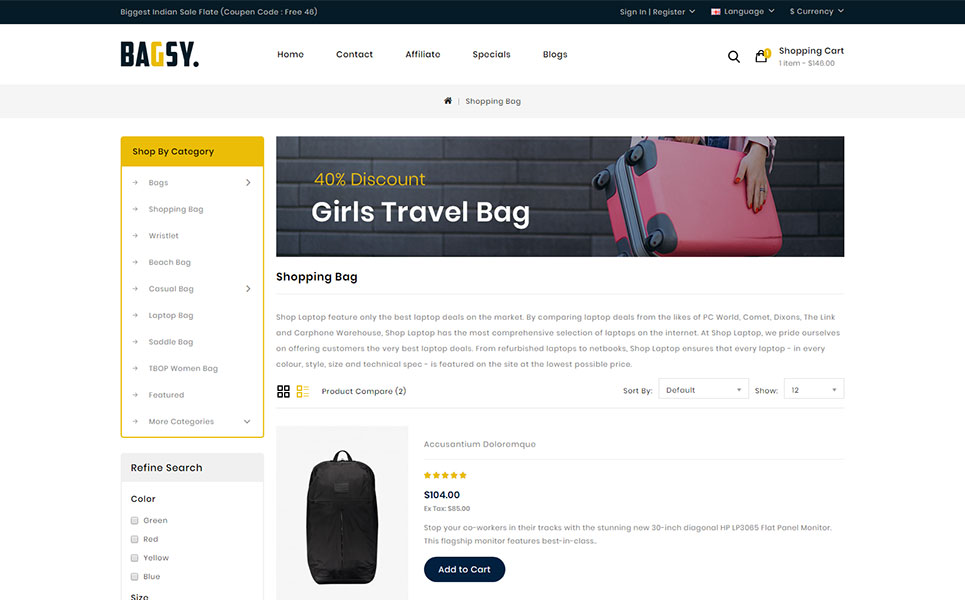Image resolution: width=965 pixels, height=600 pixels.
Task: Click the Add to Cart button
Action: (x=464, y=569)
